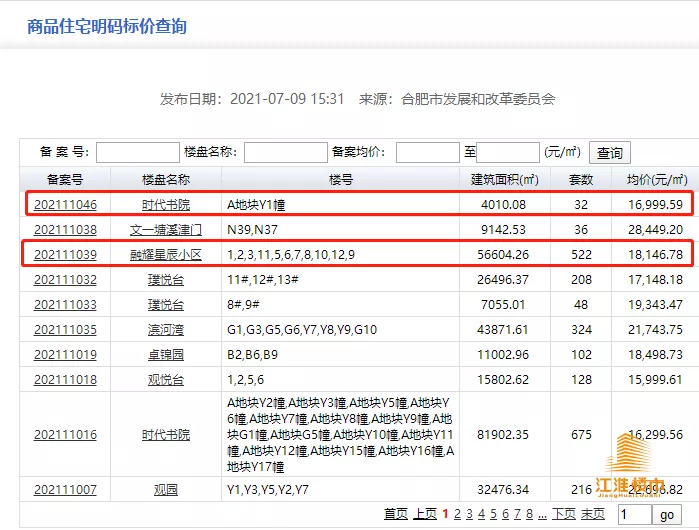This screenshot has height=530, width=699.
Task: Select page 4 in pagination
Action: click(481, 514)
